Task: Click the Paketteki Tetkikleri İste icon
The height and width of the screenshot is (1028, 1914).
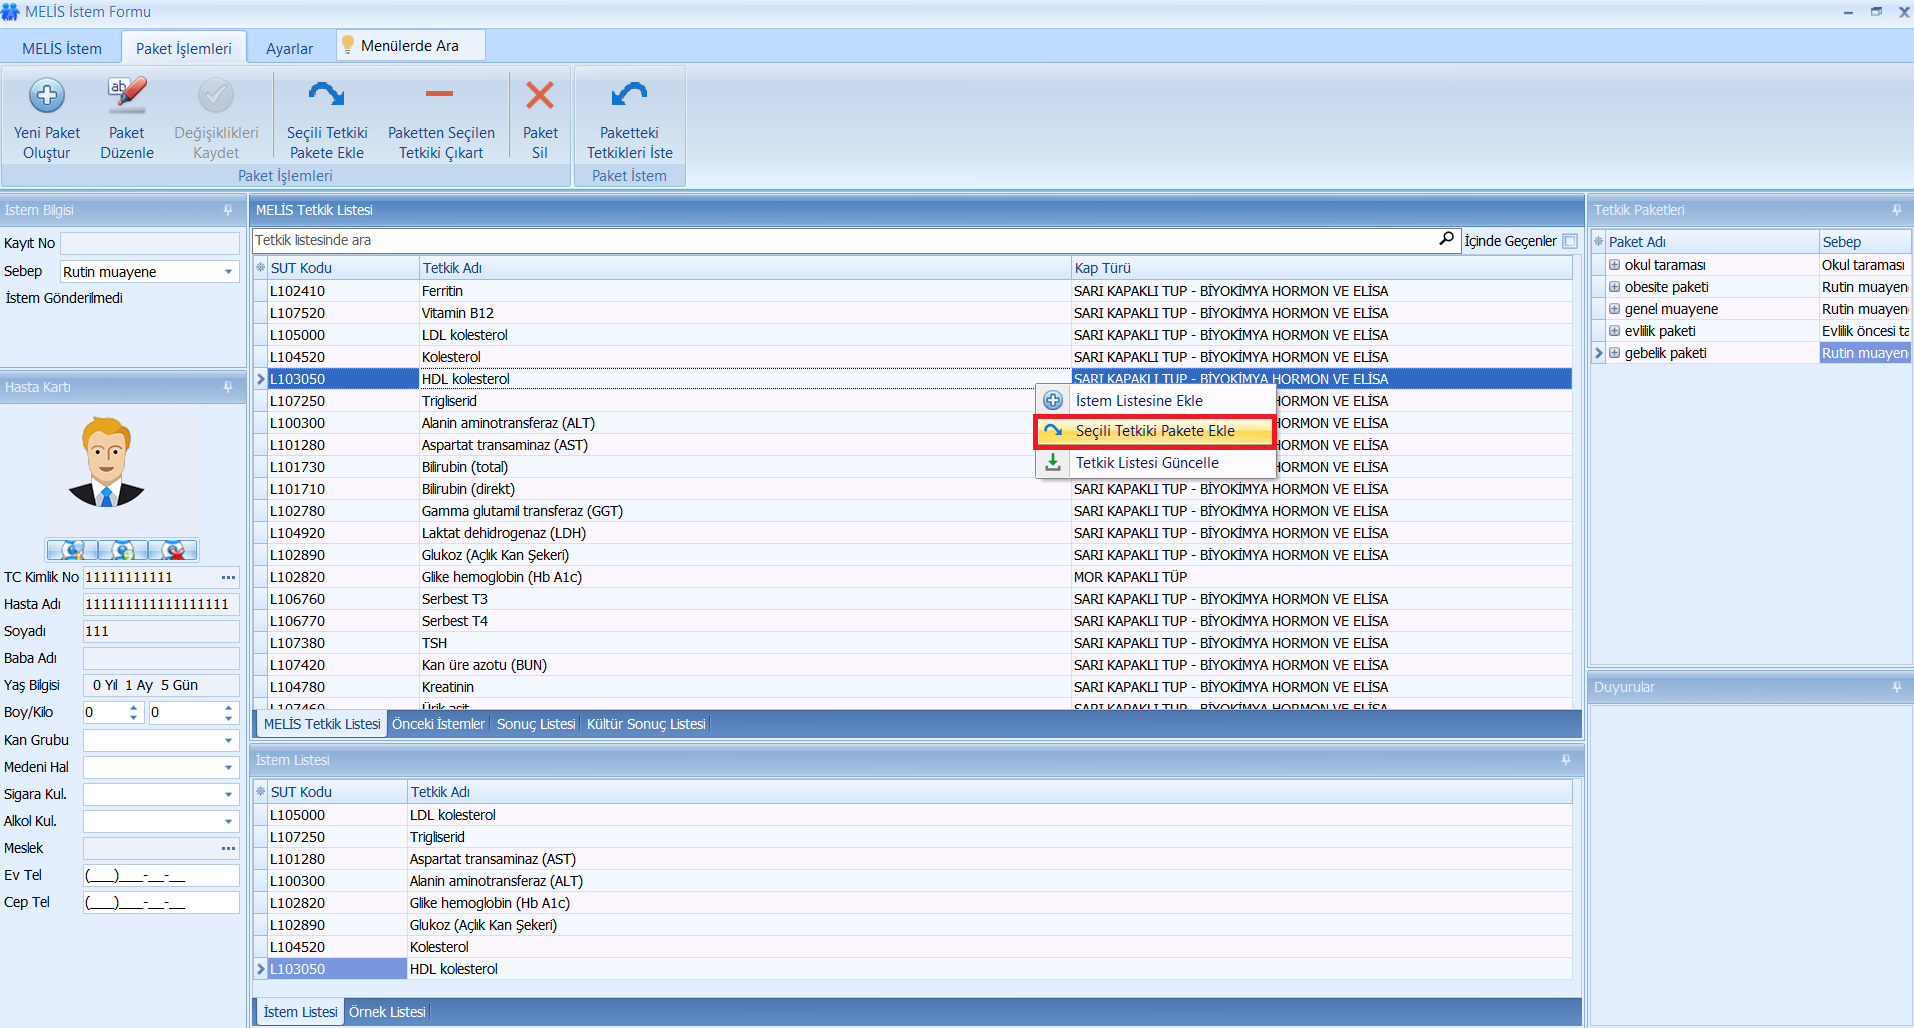Action: (629, 95)
